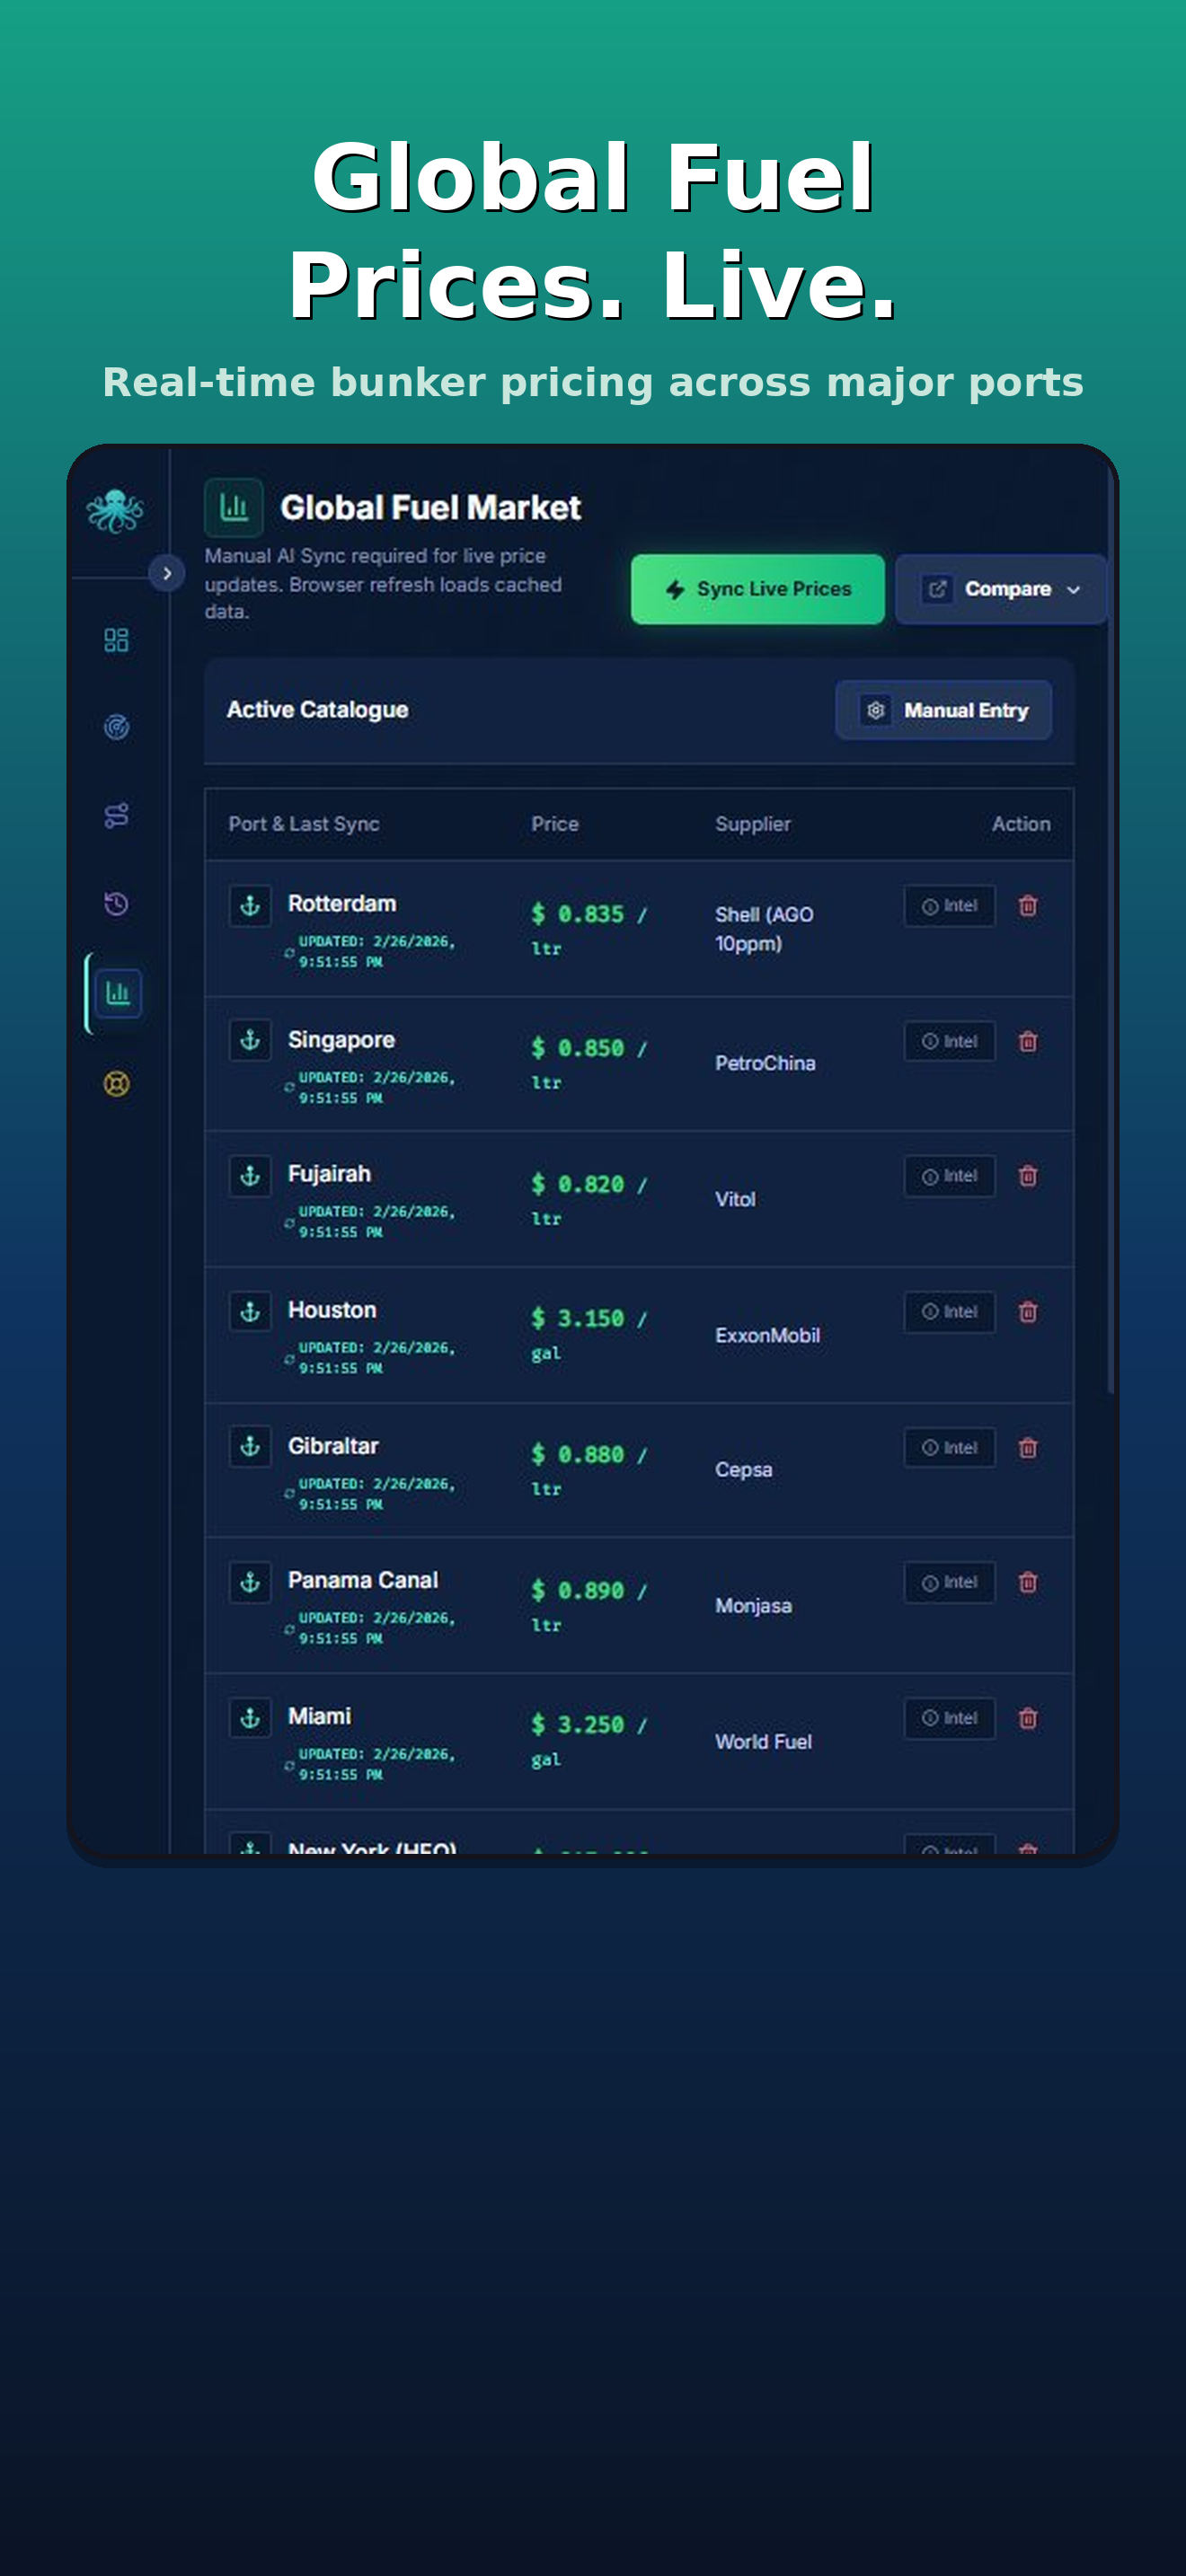
Task: Click the vertical scrollbar on right edge
Action: pyautogui.click(x=1110, y=930)
